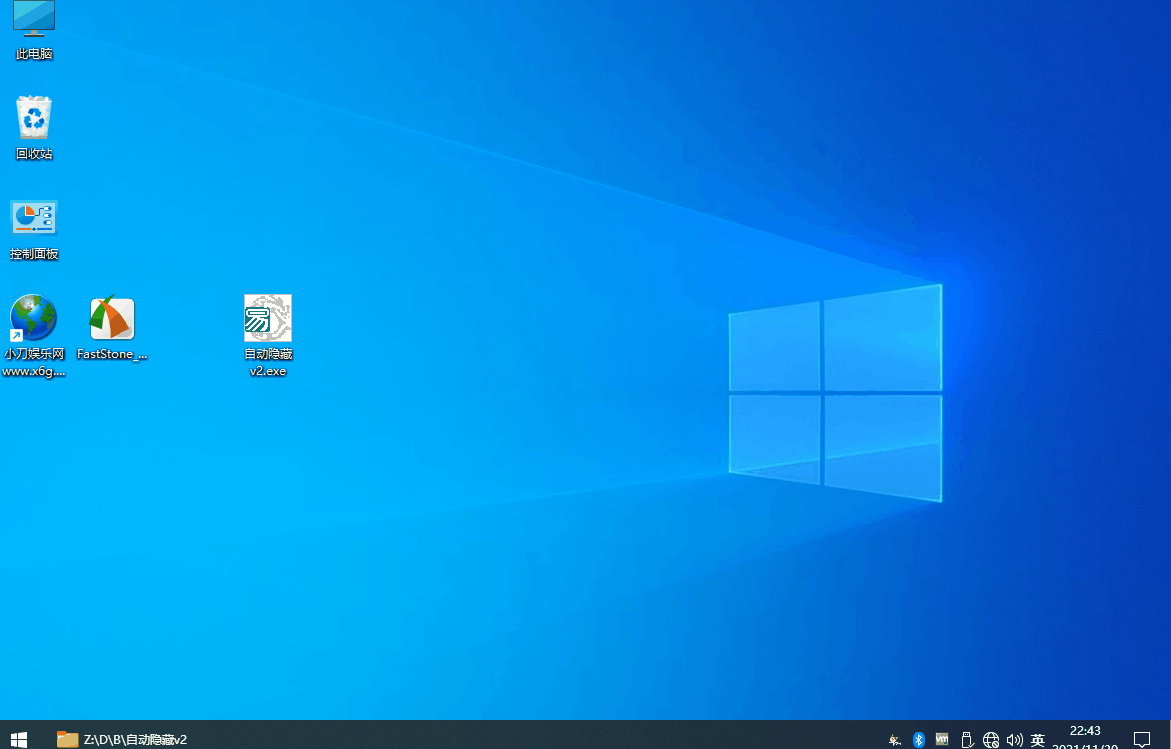This screenshot has width=1171, height=749.
Task: Open the Action Center notification icon
Action: click(x=1141, y=739)
